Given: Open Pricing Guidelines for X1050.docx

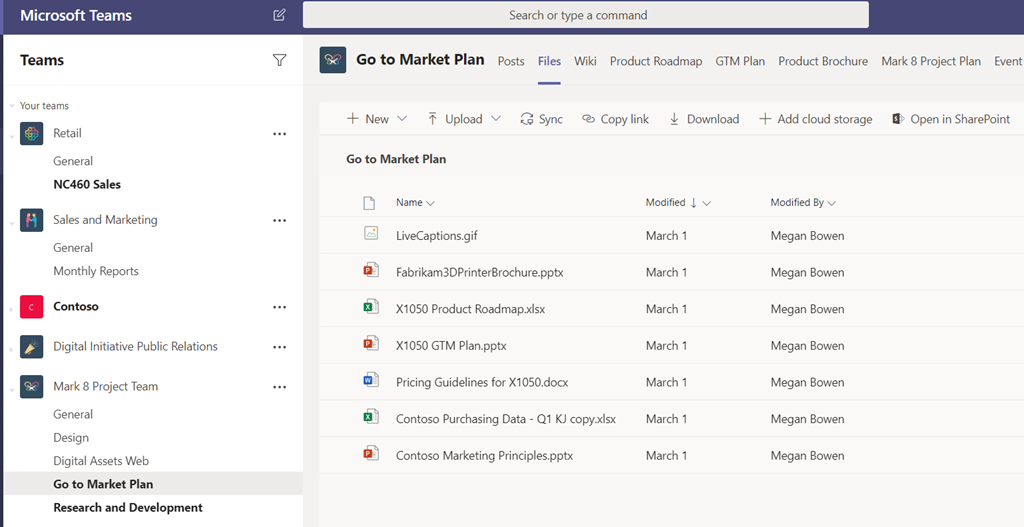Looking at the screenshot, I should coord(482,382).
